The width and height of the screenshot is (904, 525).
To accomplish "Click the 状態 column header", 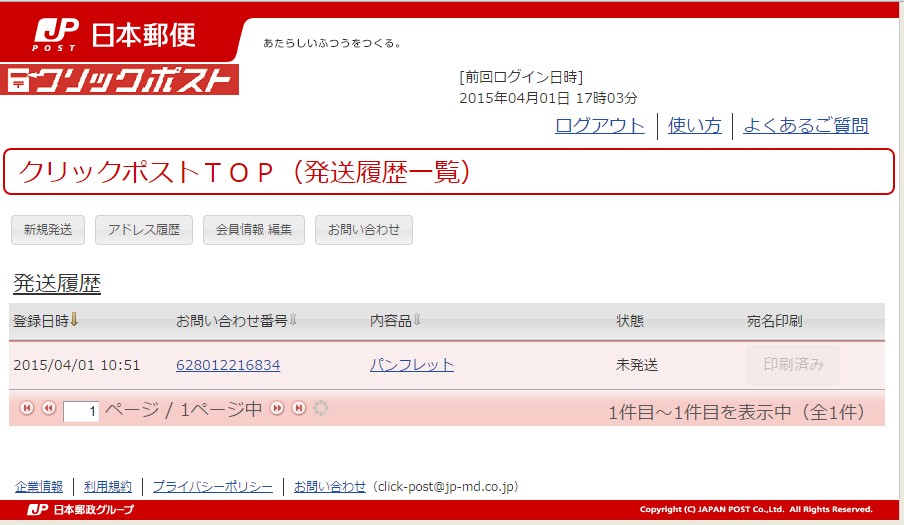I will click(x=630, y=321).
